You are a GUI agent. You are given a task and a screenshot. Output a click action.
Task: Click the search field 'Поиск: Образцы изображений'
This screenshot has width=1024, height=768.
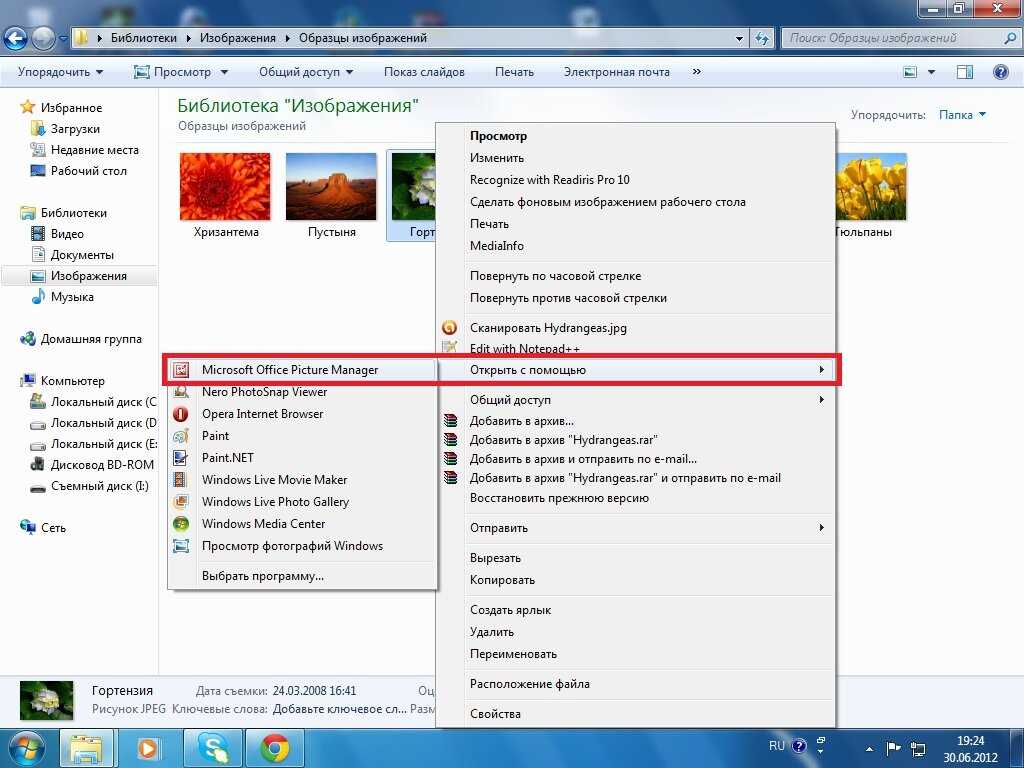pyautogui.click(x=901, y=39)
